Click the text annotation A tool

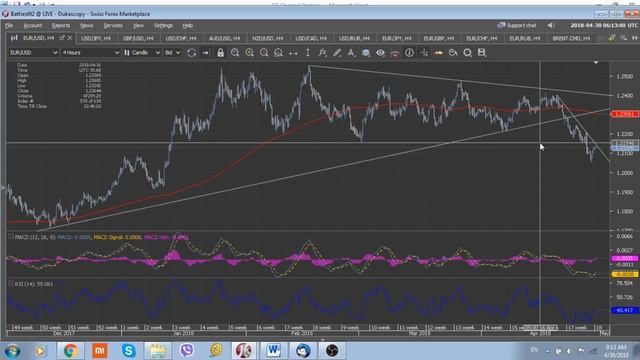pyautogui.click(x=351, y=53)
